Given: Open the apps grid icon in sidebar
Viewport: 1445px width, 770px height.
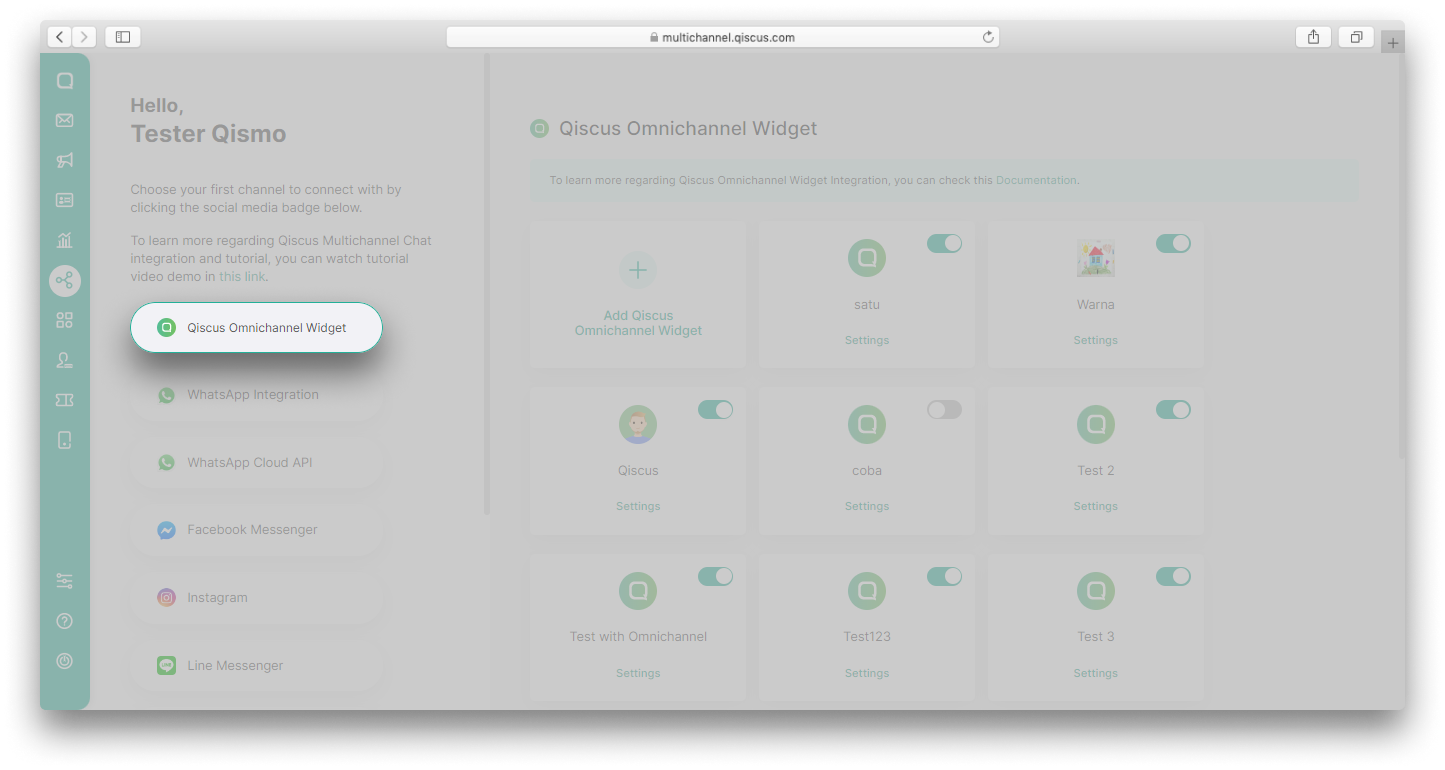Looking at the screenshot, I should 65,320.
